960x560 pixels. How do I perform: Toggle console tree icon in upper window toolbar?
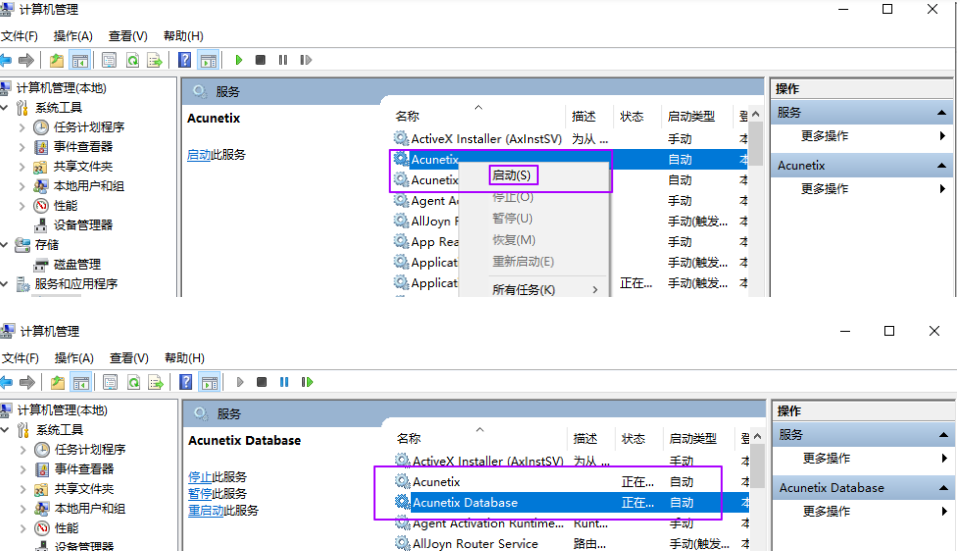tap(80, 60)
